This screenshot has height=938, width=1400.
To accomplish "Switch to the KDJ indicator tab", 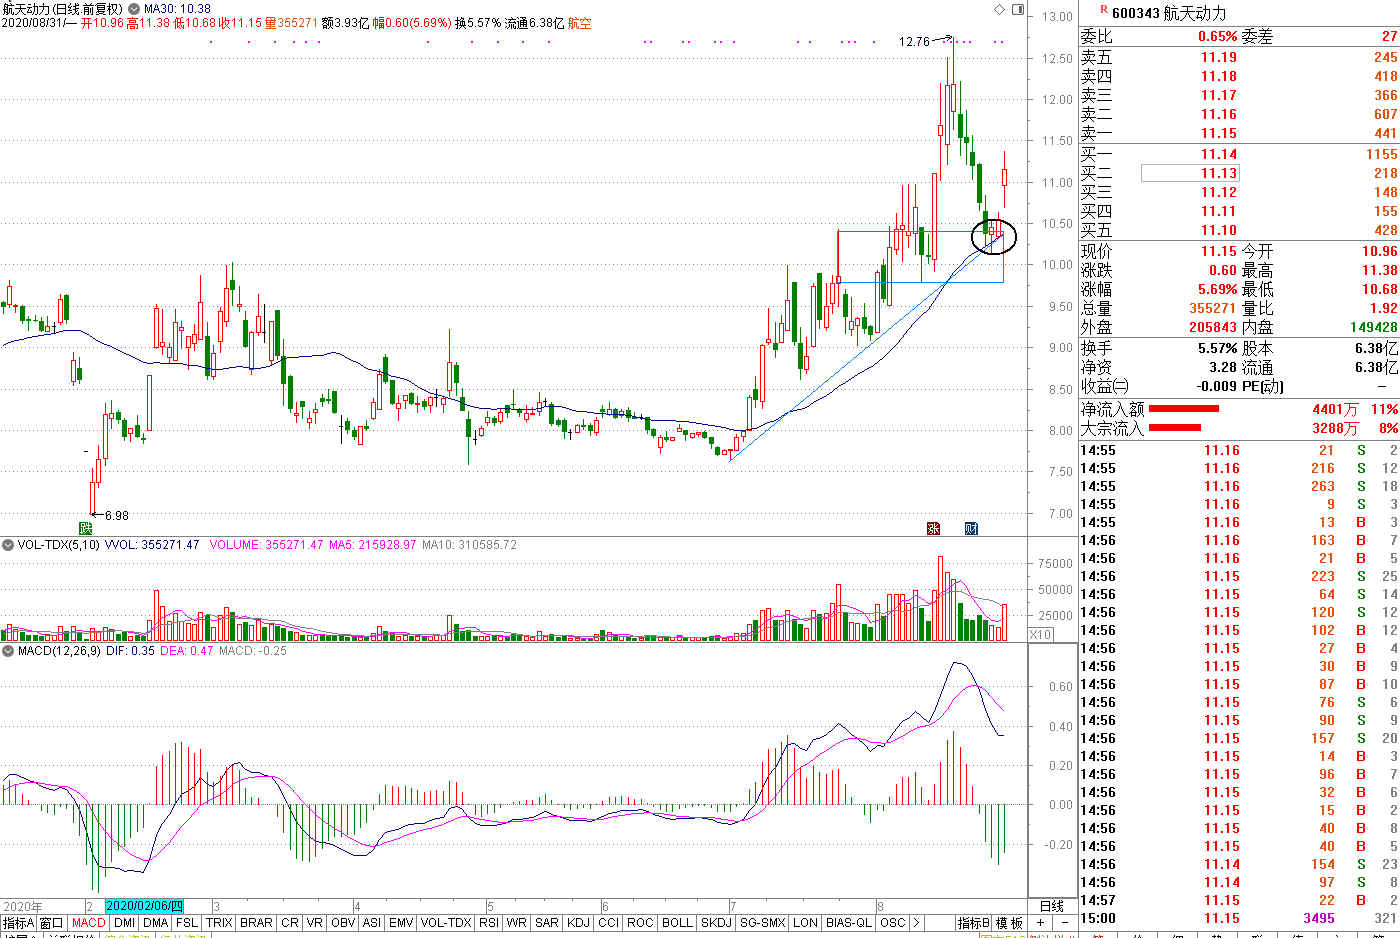I will (x=578, y=922).
